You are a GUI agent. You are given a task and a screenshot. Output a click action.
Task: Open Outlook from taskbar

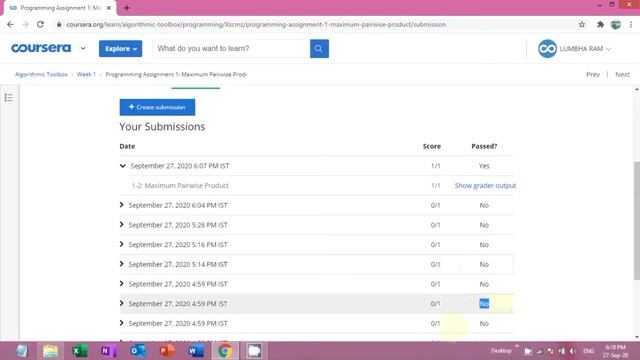138,351
